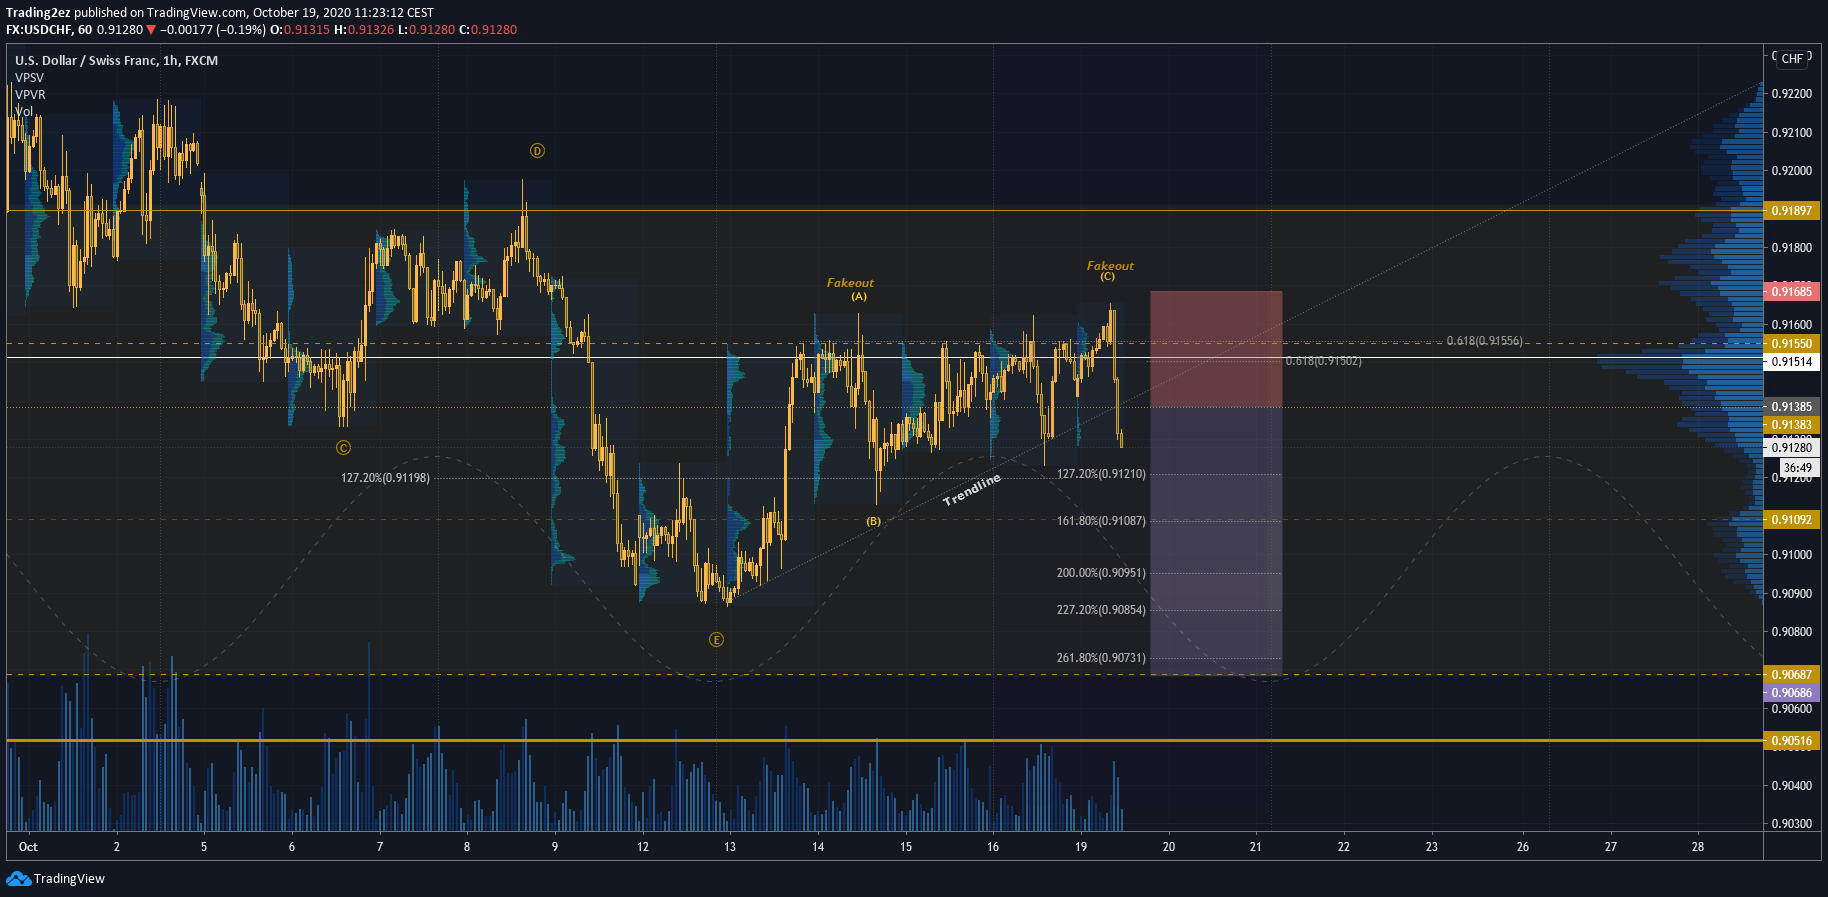This screenshot has height=897, width=1828.
Task: Click the 0.90686 purple price tag
Action: 1791,693
